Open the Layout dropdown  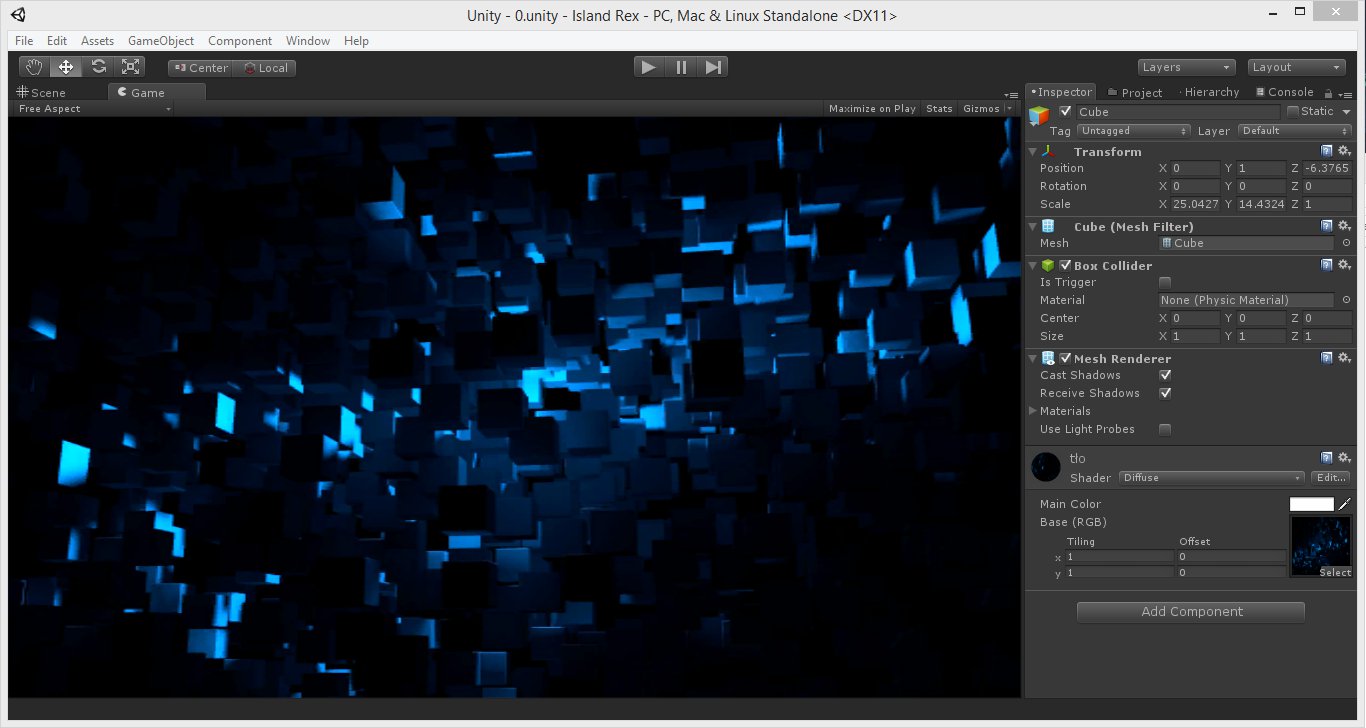click(1297, 67)
